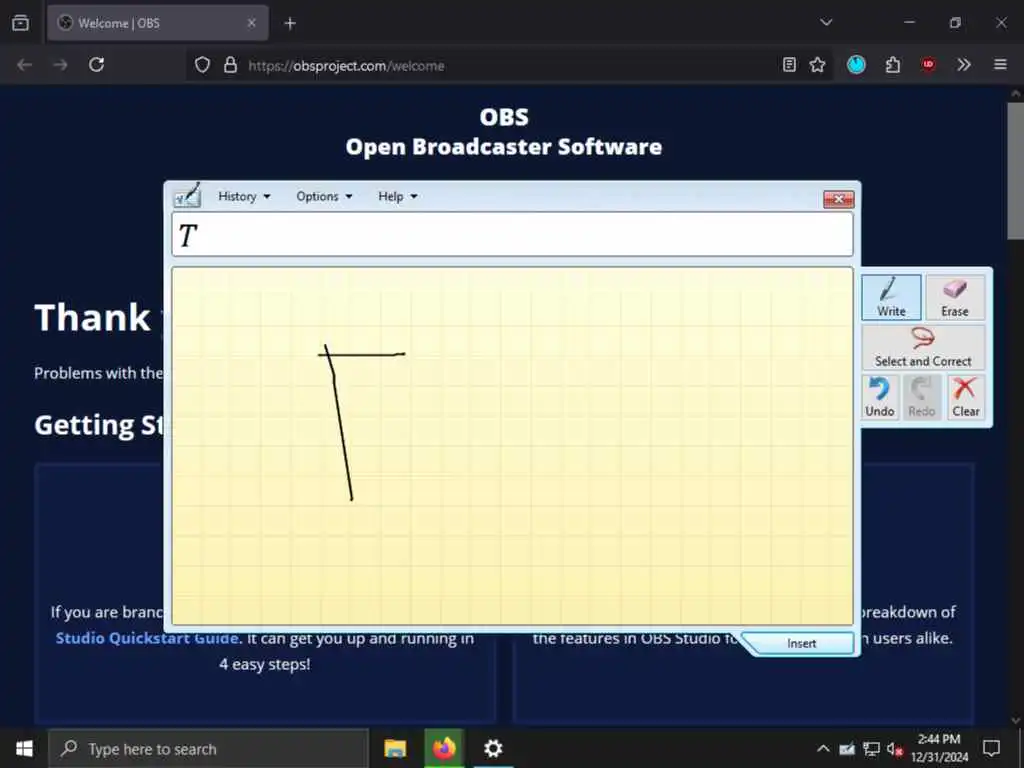
Task: Show site security padlock info
Action: (x=230, y=65)
